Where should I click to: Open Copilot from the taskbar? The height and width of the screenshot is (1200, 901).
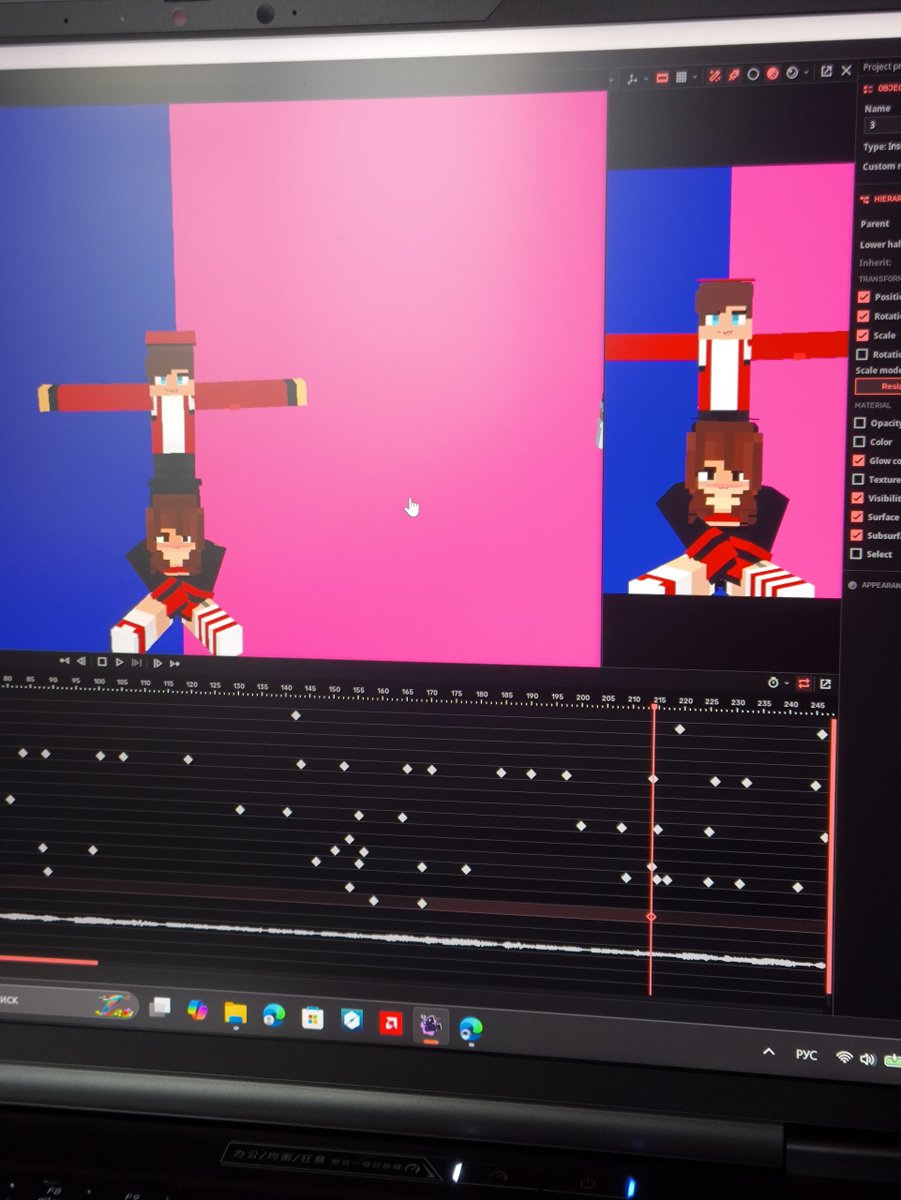tap(197, 1010)
